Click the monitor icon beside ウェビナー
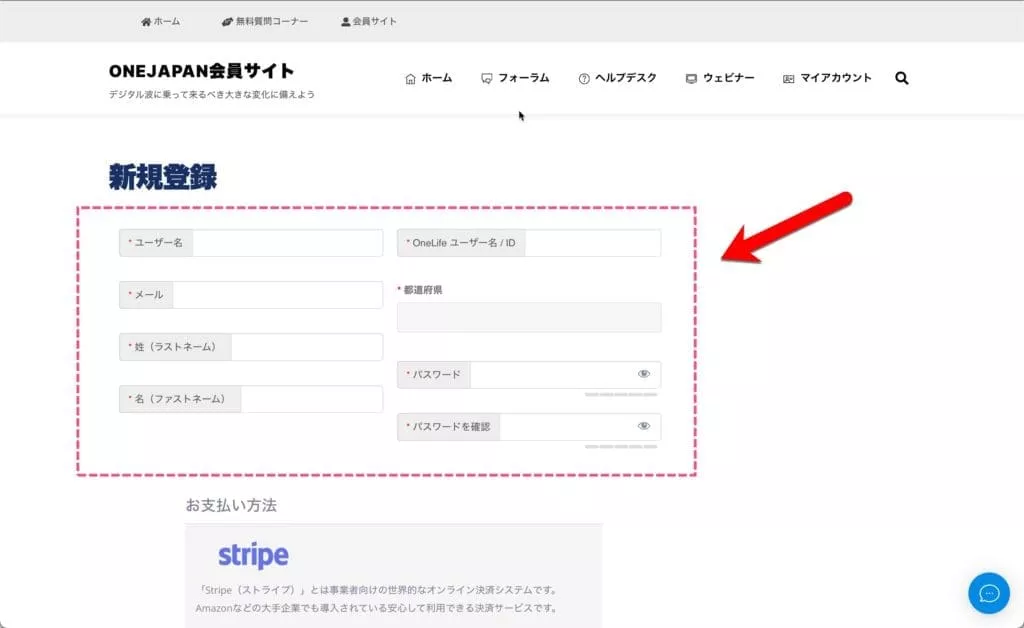The image size is (1024, 628). (691, 79)
